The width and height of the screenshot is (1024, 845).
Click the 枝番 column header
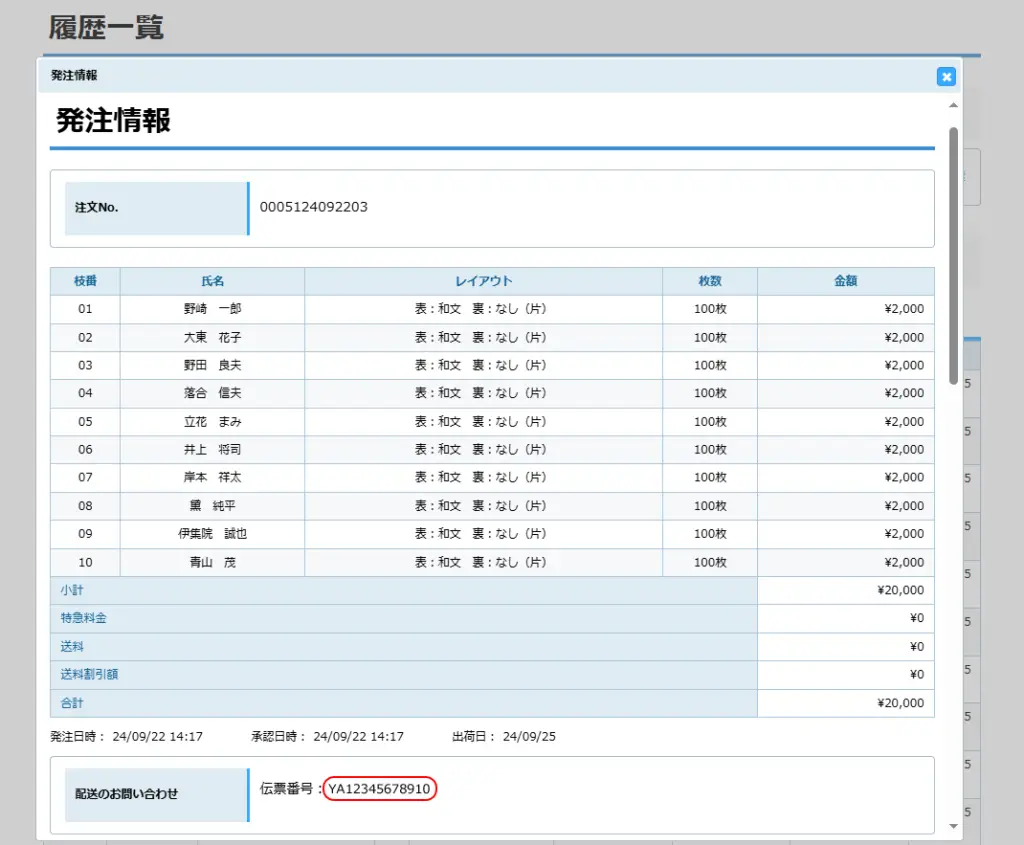coord(85,281)
